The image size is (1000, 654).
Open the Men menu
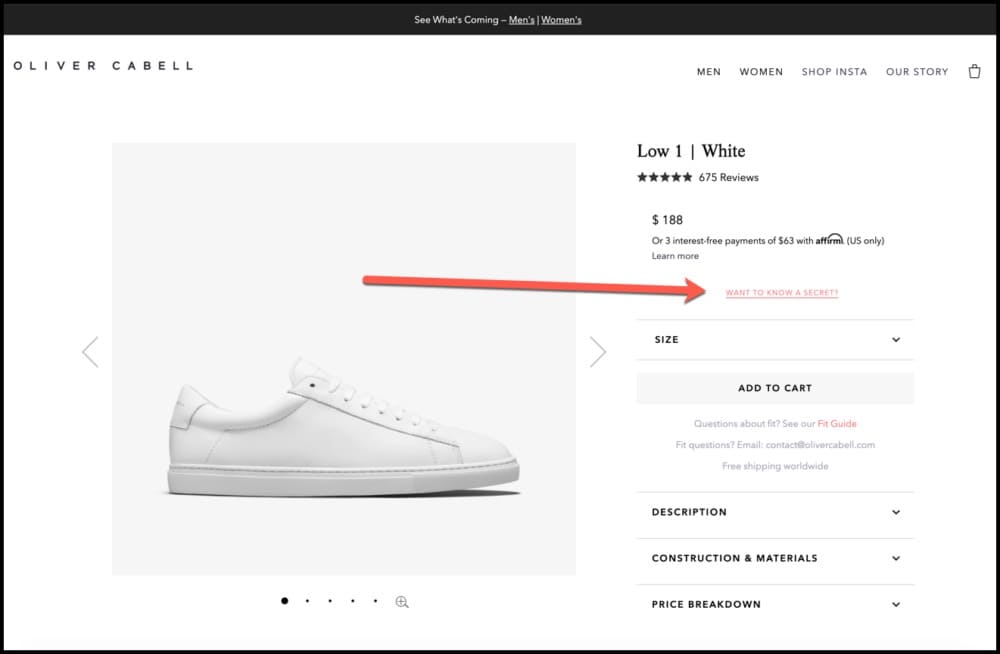click(x=709, y=72)
